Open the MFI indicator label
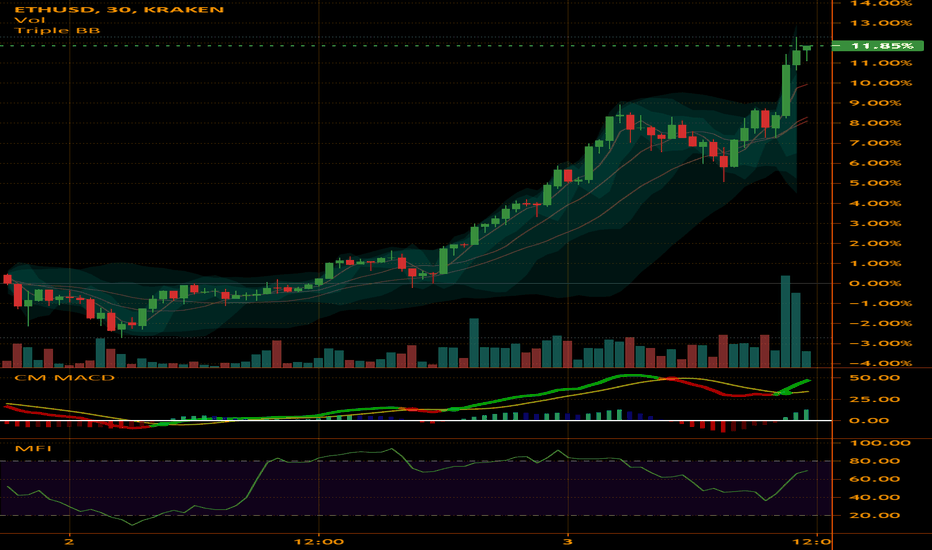 coord(33,448)
